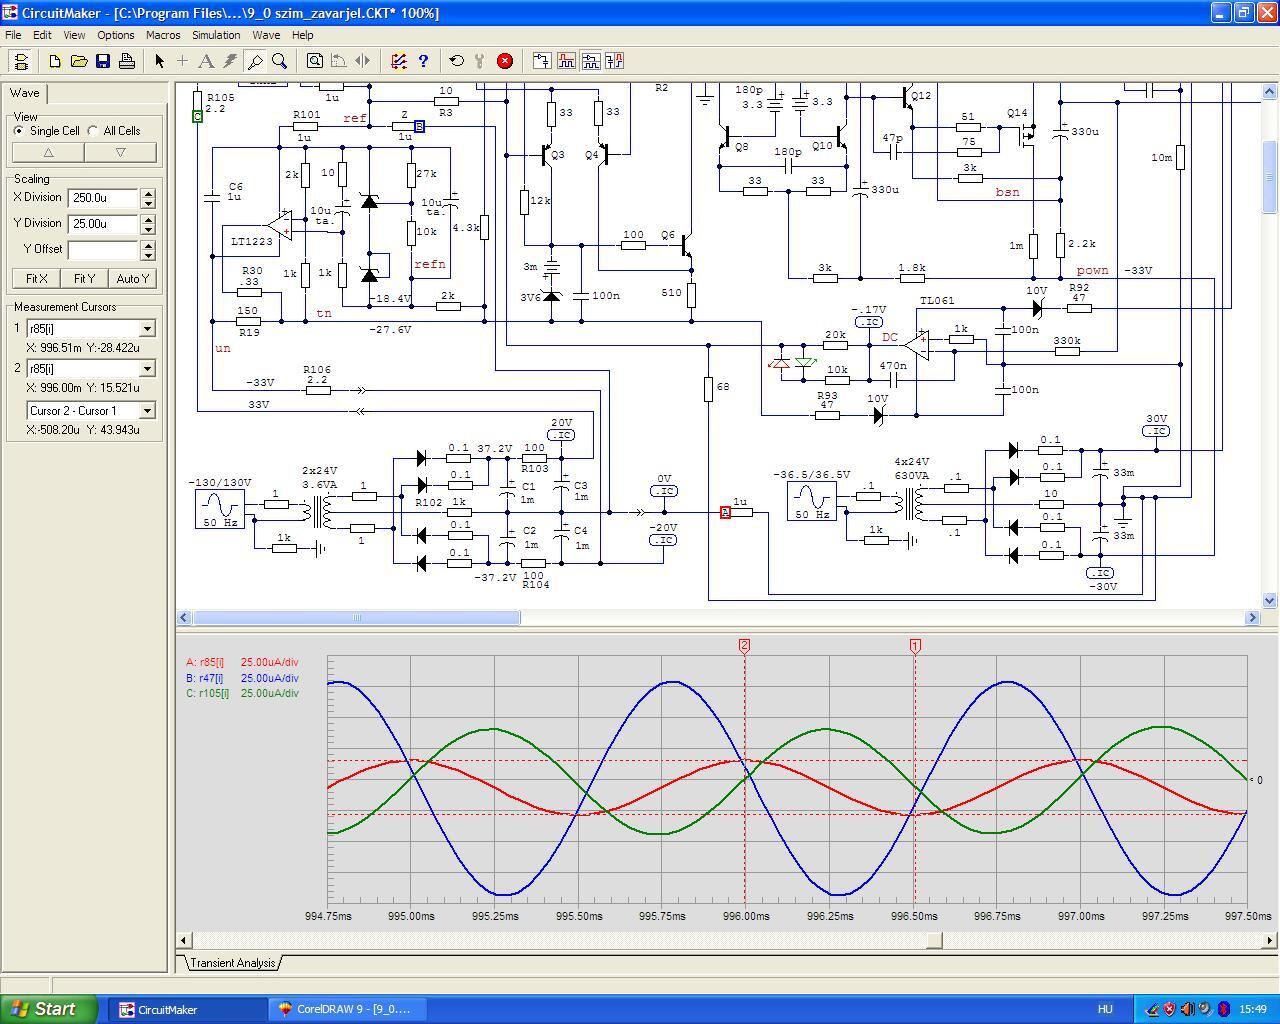The height and width of the screenshot is (1024, 1280).
Task: Expand the measurement cursor 1 dropdown
Action: pyautogui.click(x=147, y=329)
